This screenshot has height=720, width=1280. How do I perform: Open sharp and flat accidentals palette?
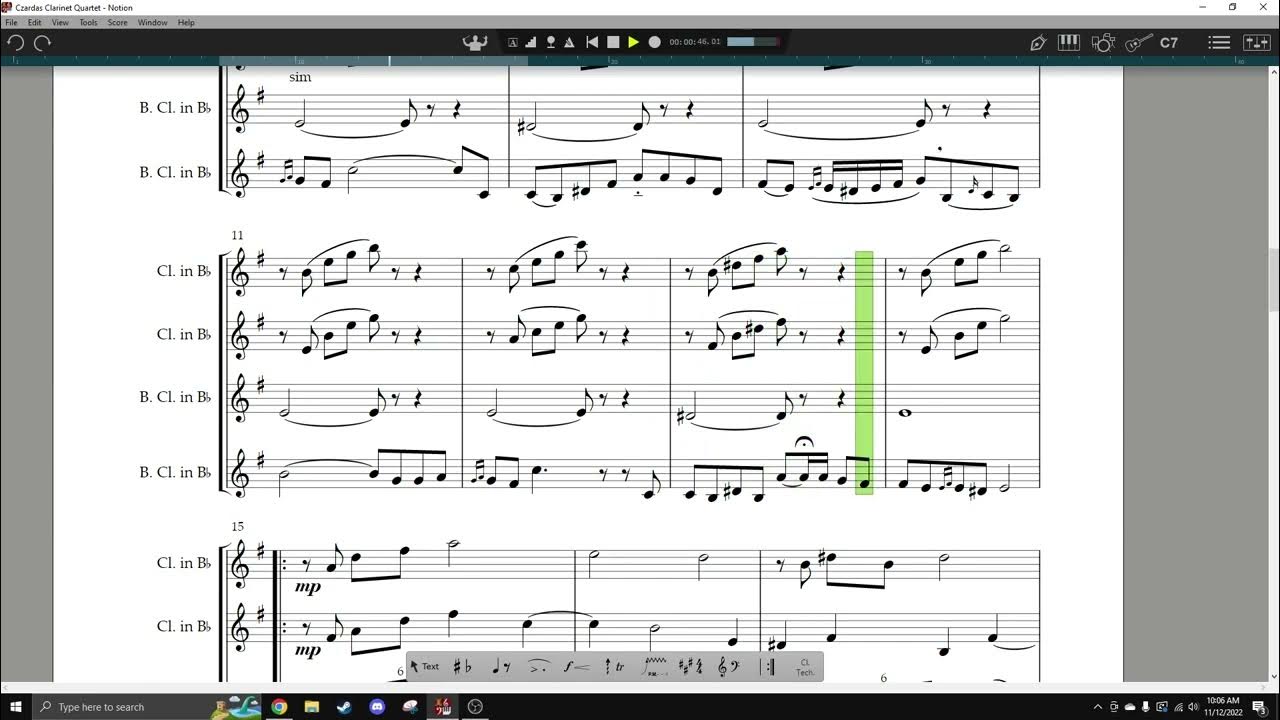463,666
